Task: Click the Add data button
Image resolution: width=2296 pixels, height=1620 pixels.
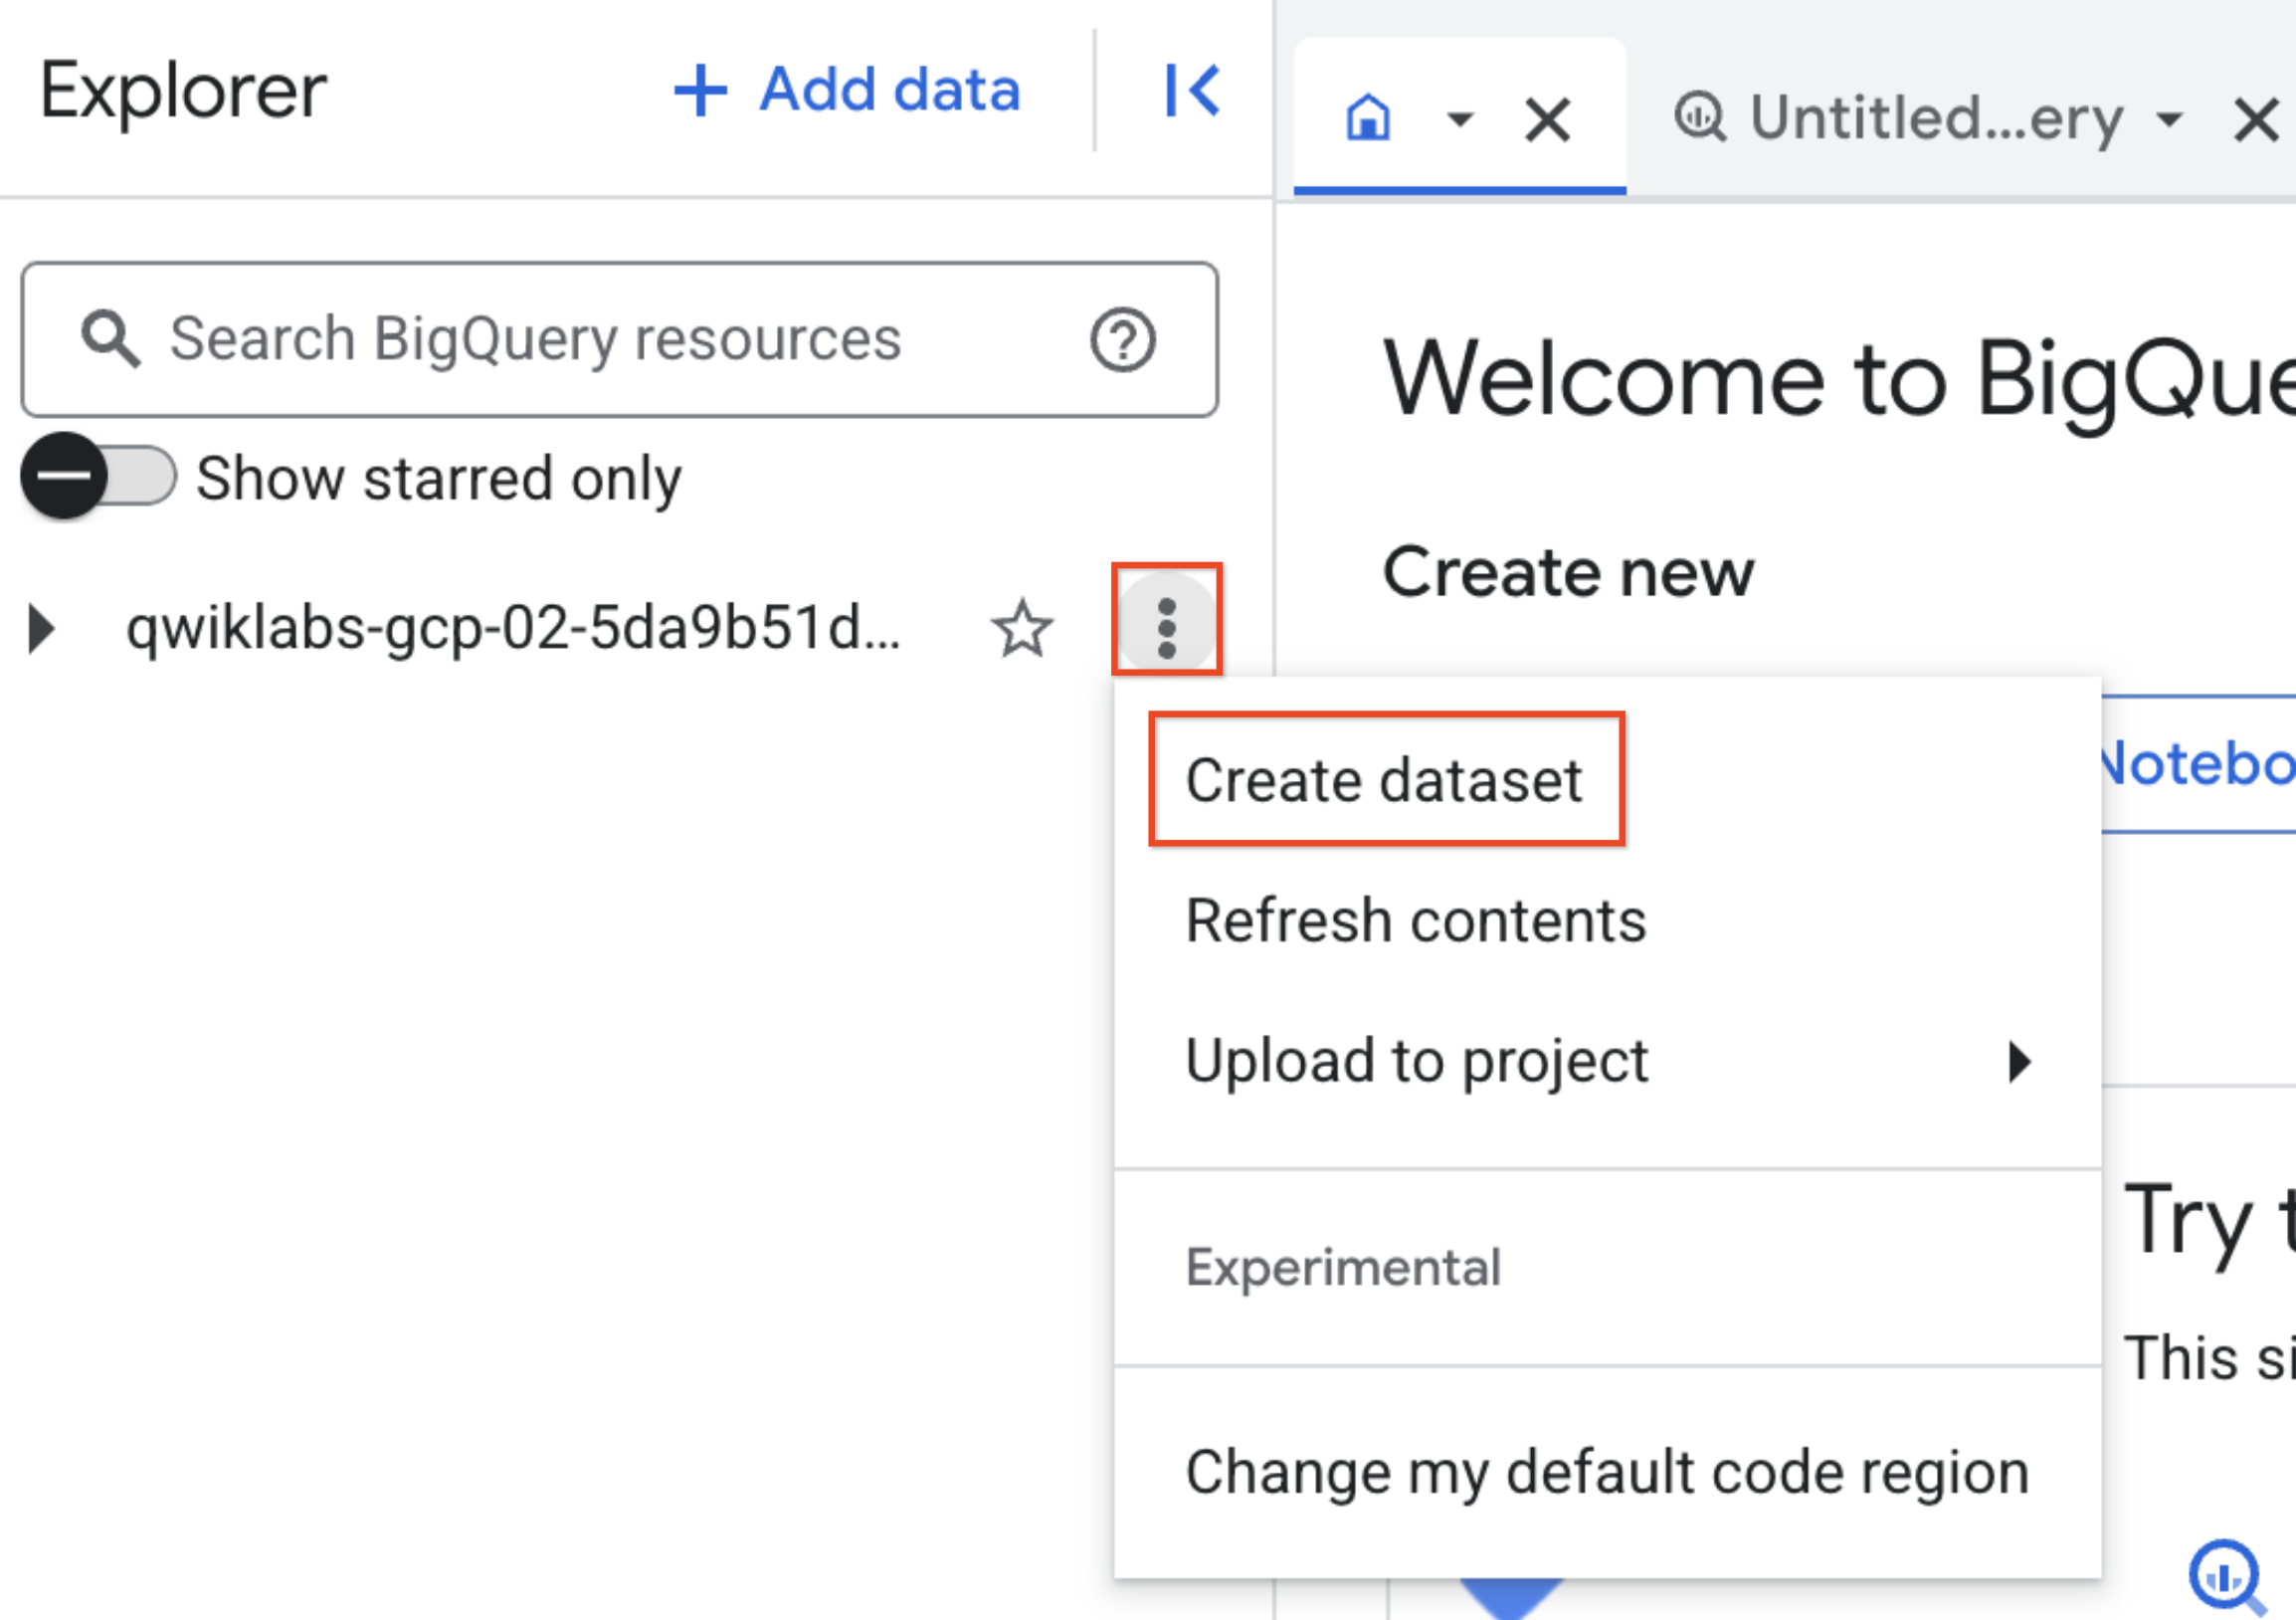Action: [x=847, y=90]
